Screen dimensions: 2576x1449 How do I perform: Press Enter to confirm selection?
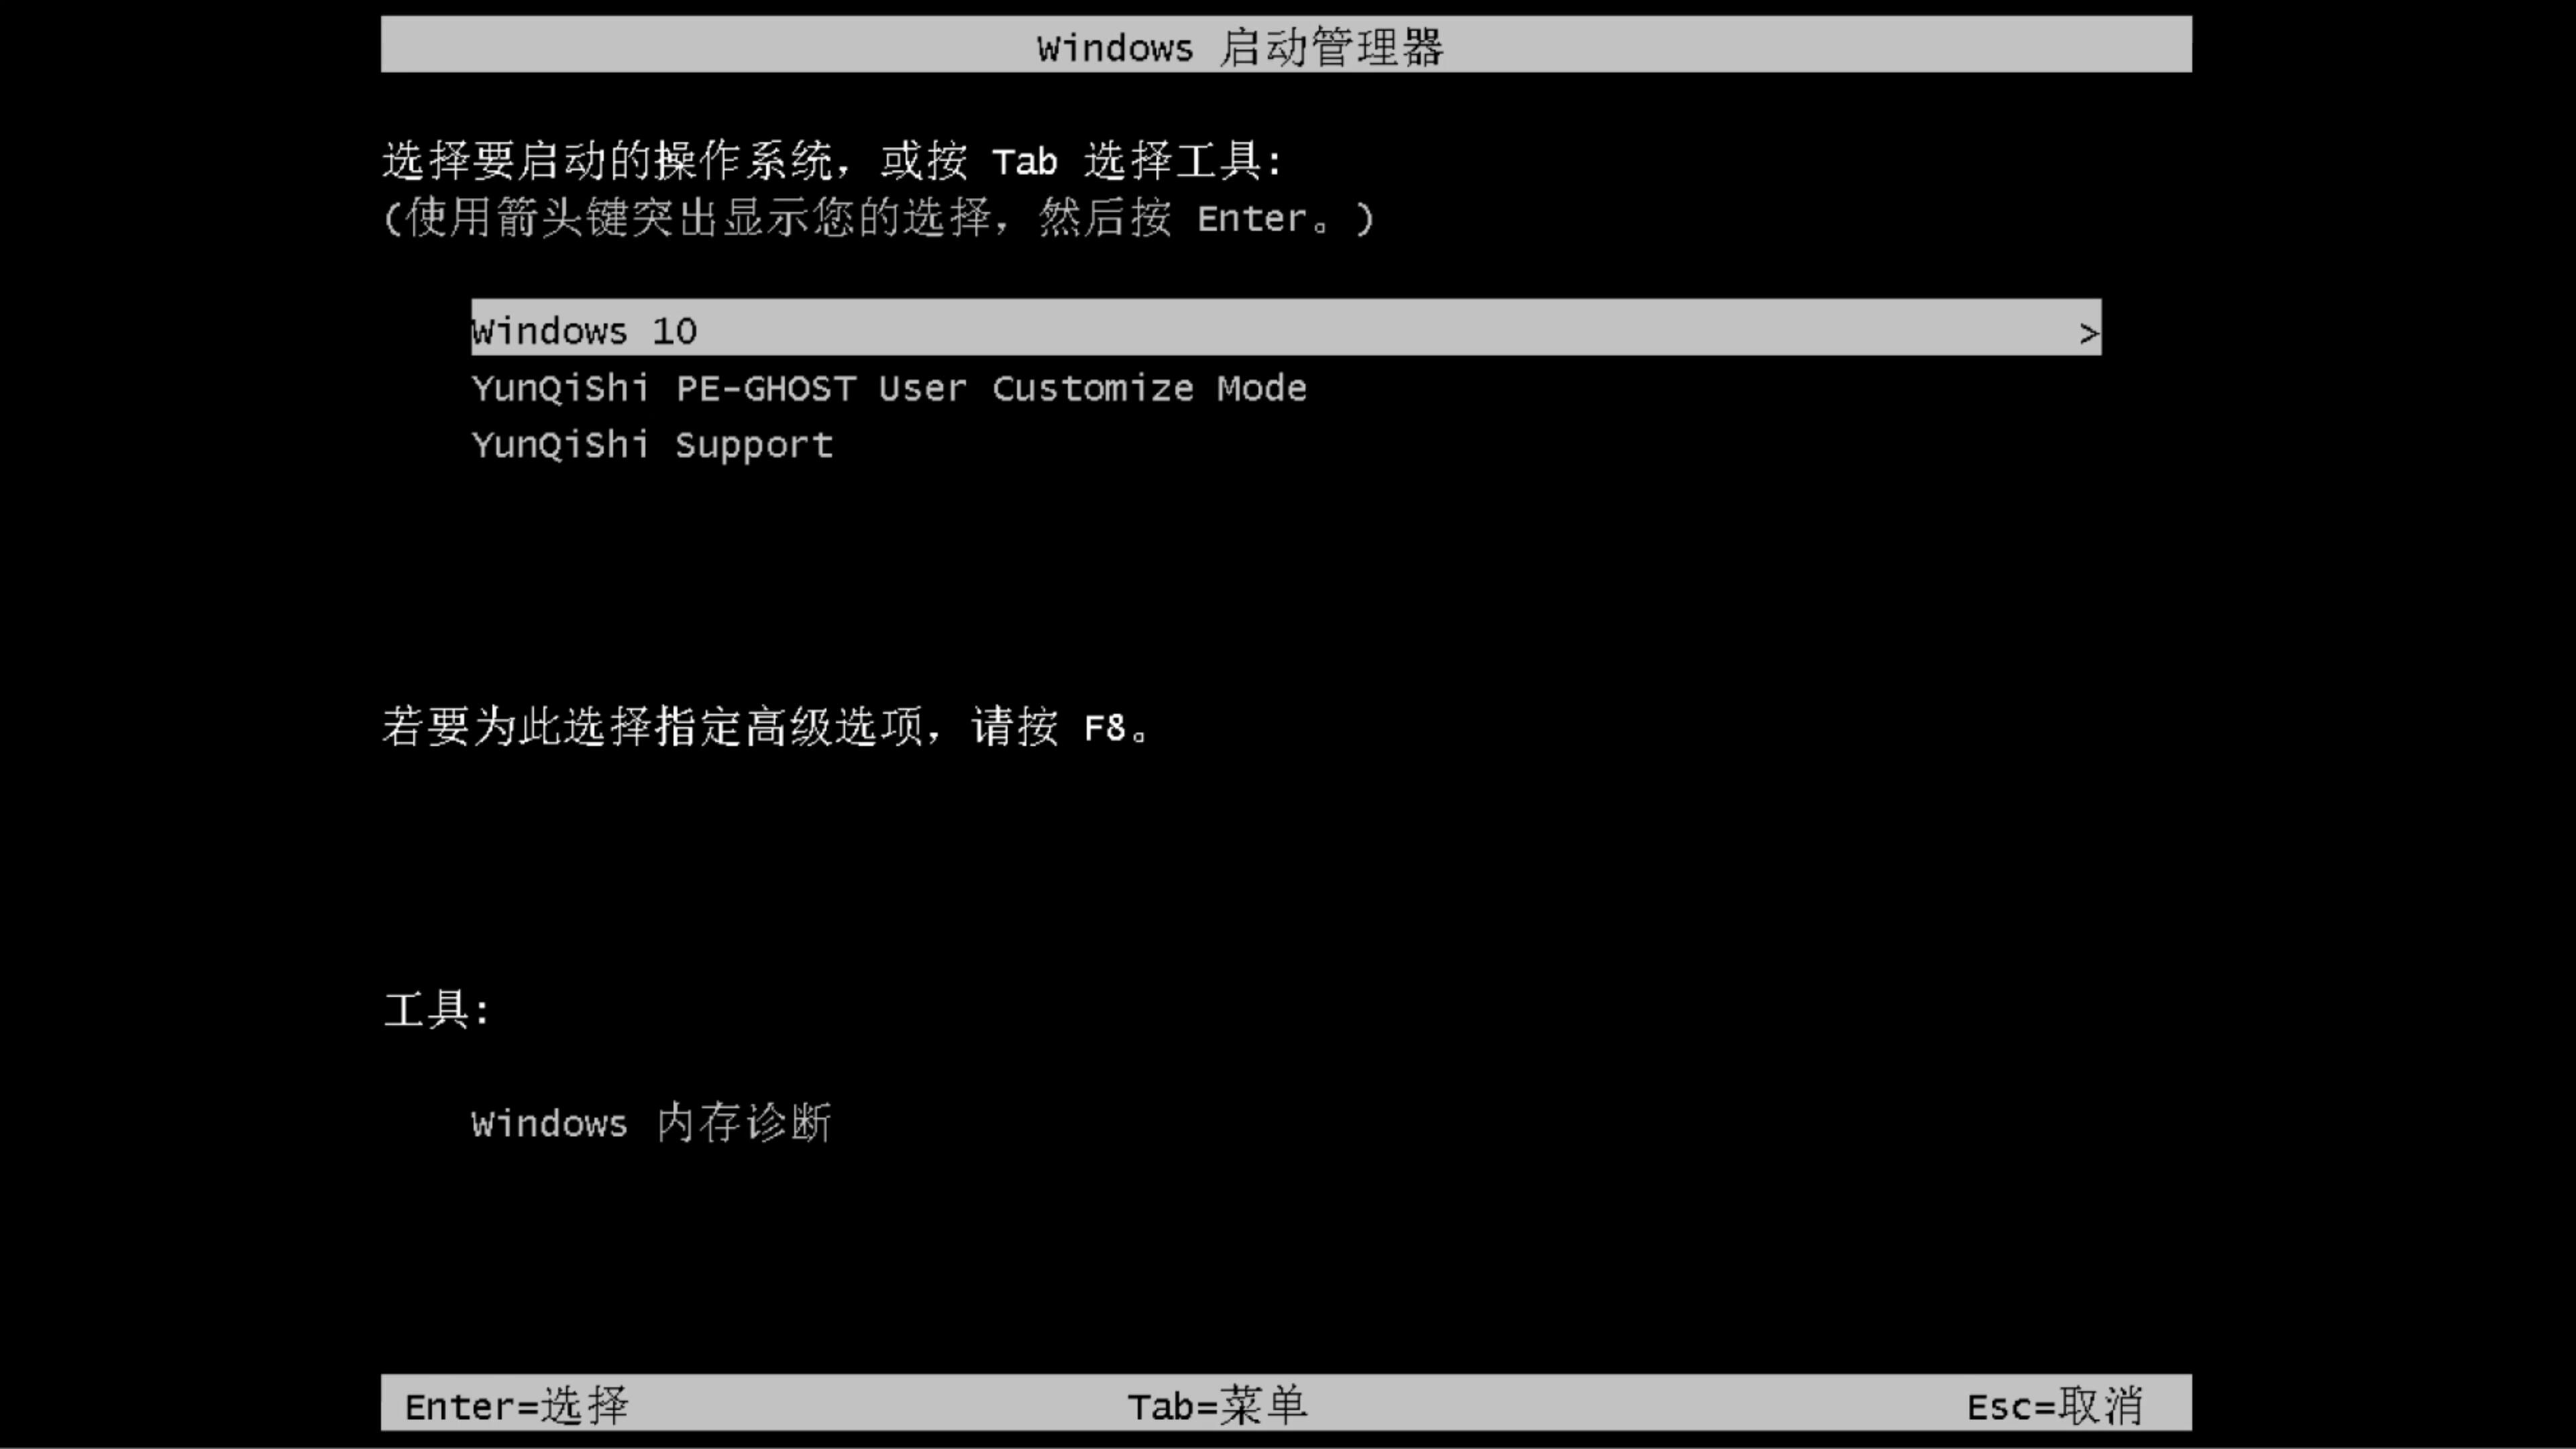coord(515,1405)
